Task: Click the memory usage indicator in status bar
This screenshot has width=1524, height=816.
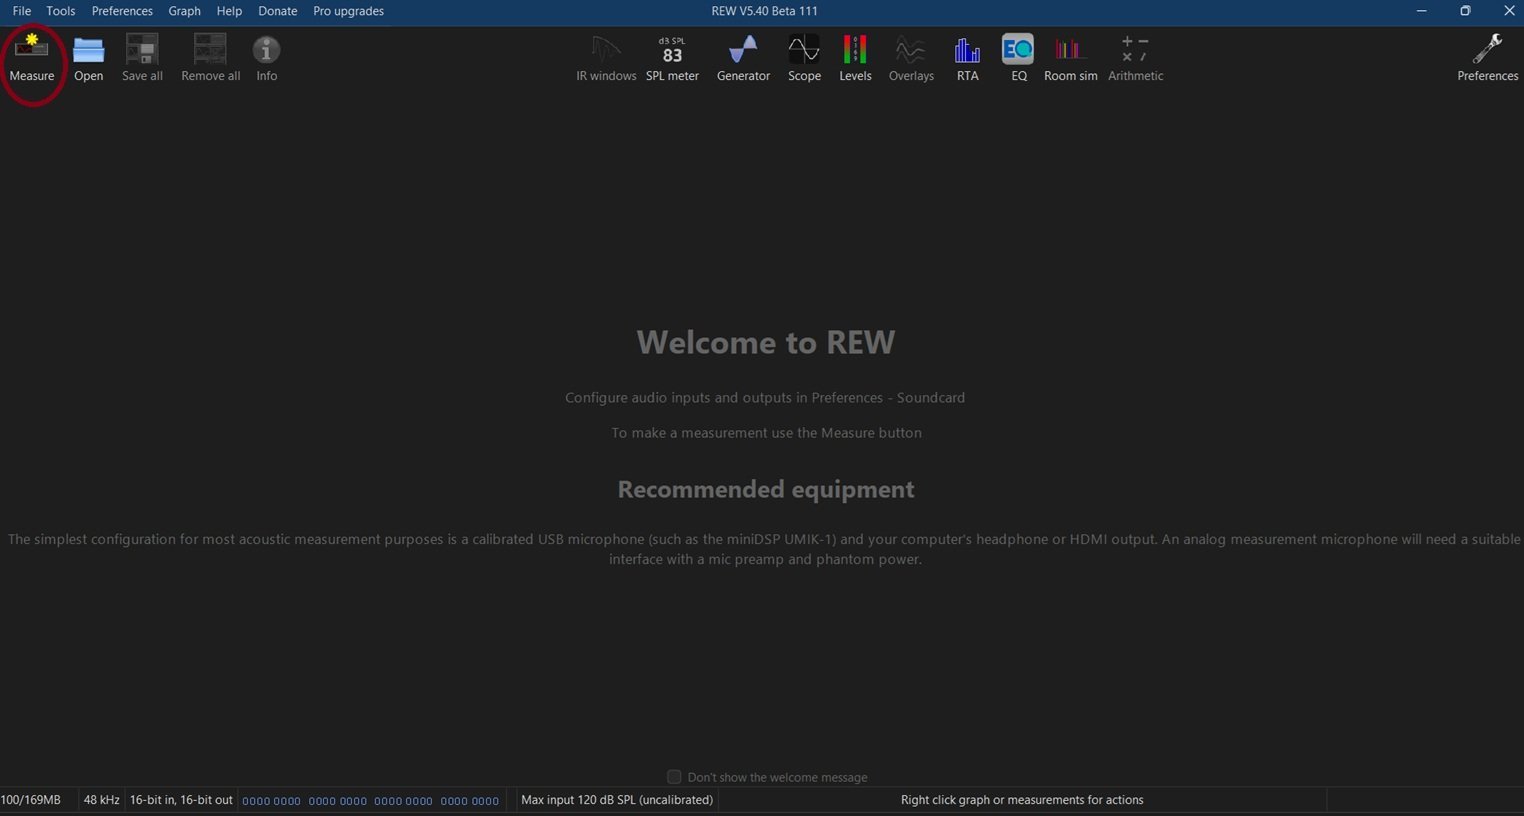Action: [31, 800]
